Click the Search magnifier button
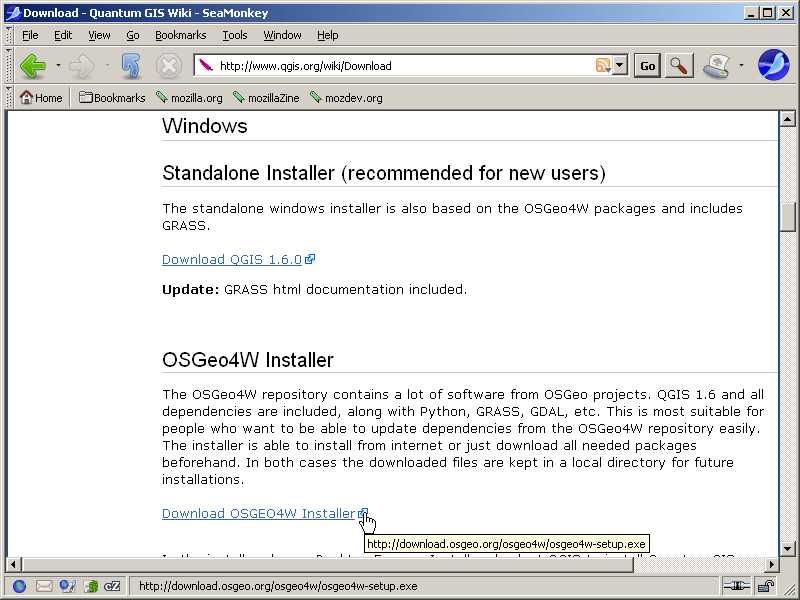800x600 pixels. pos(679,65)
